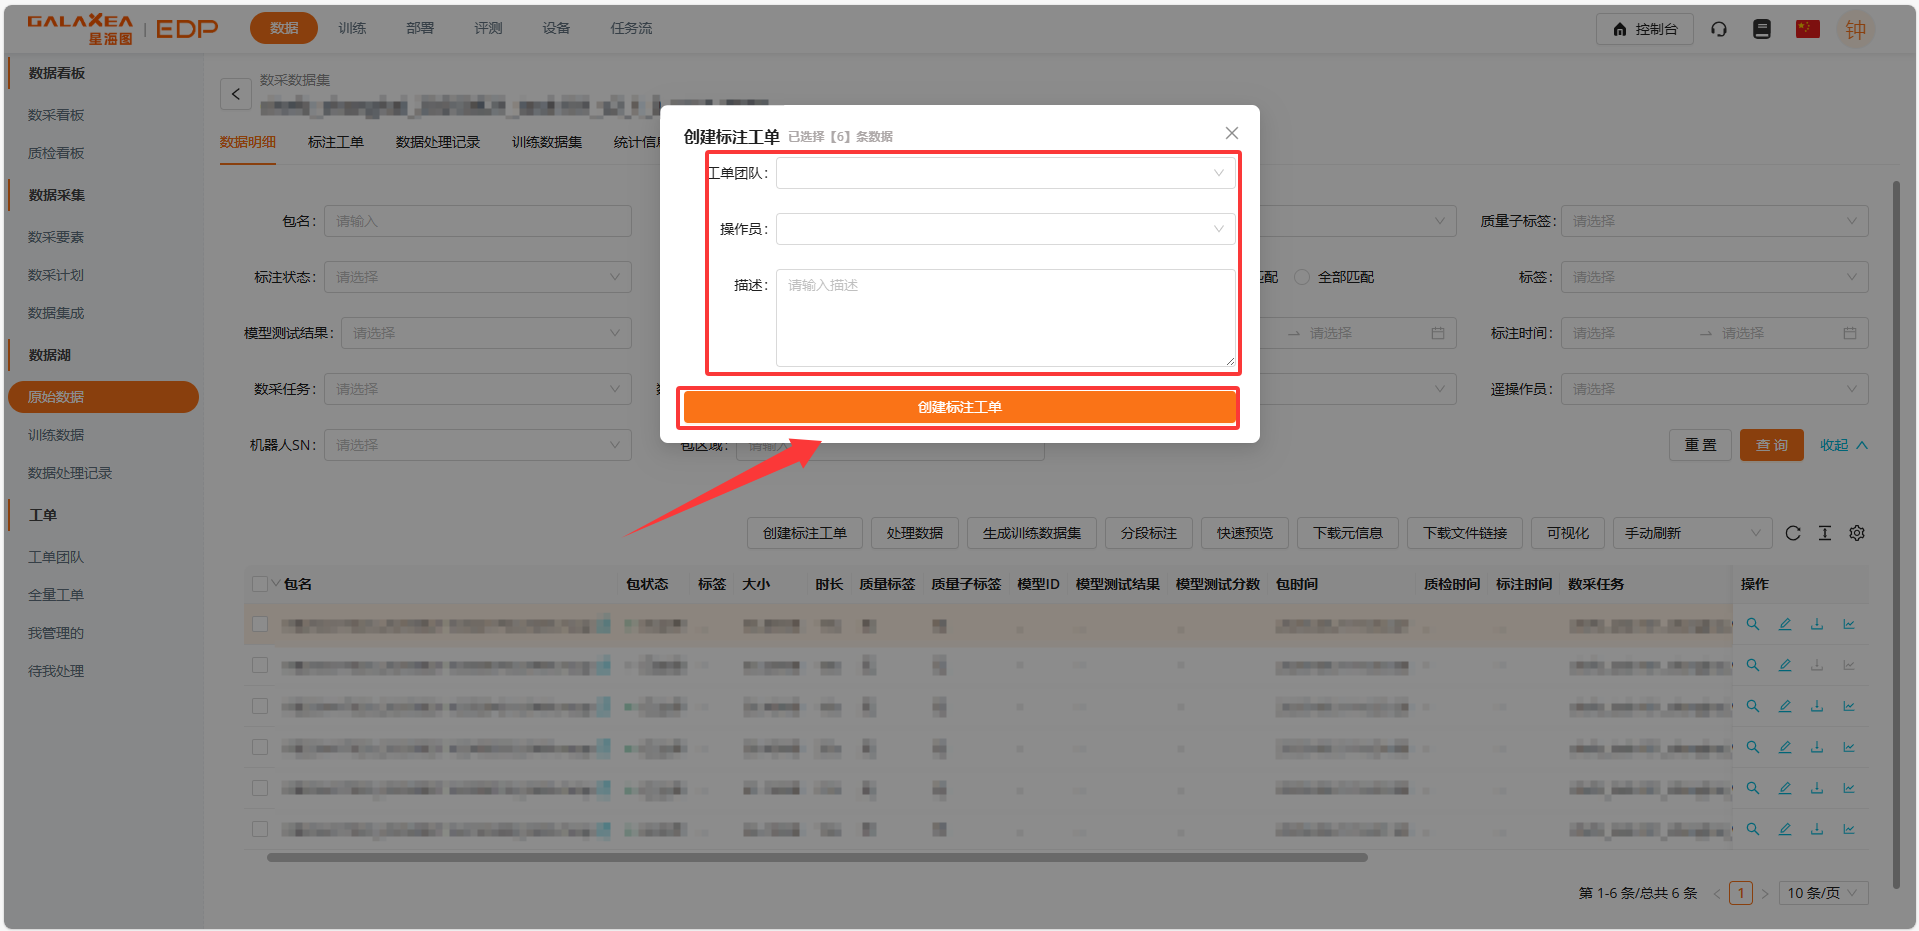The height and width of the screenshot is (931, 1919).
Task: Click the back arrow beside the dataset title
Action: pyautogui.click(x=235, y=94)
